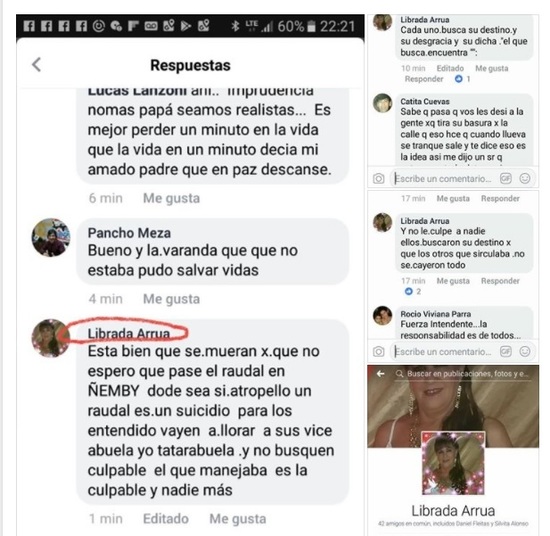Click the search magnifier on profile page

(x=399, y=374)
